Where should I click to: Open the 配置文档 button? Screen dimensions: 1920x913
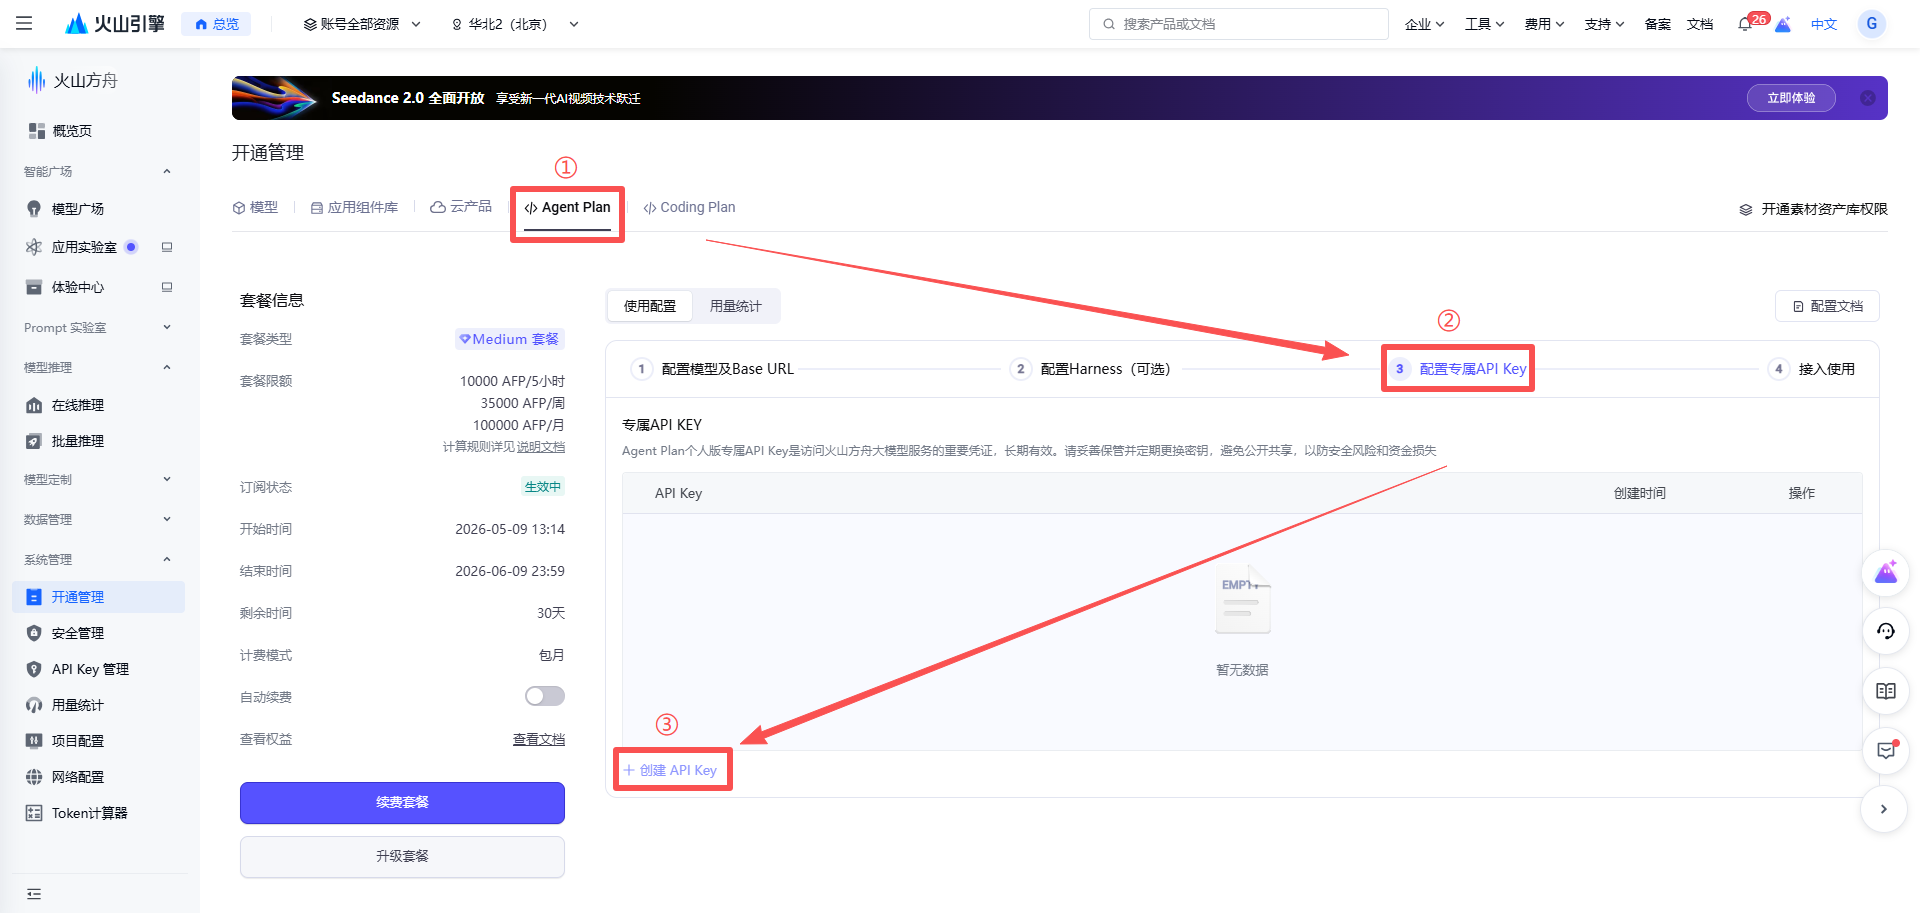pos(1827,306)
